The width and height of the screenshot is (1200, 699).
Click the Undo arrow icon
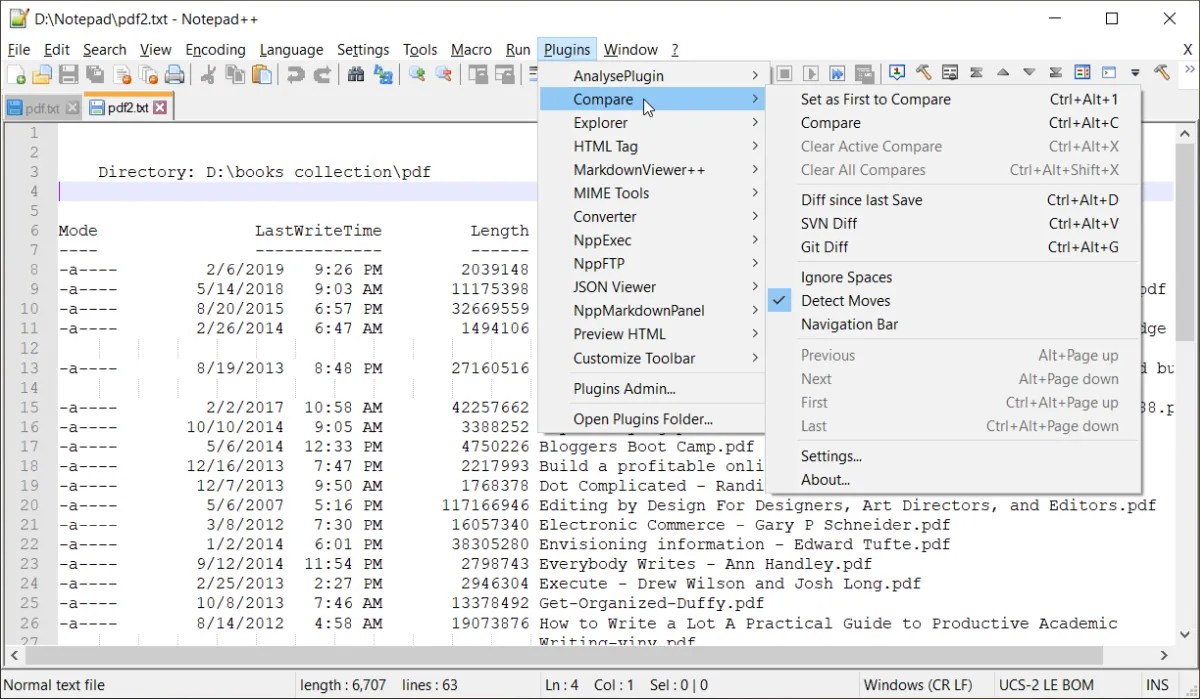pos(295,73)
